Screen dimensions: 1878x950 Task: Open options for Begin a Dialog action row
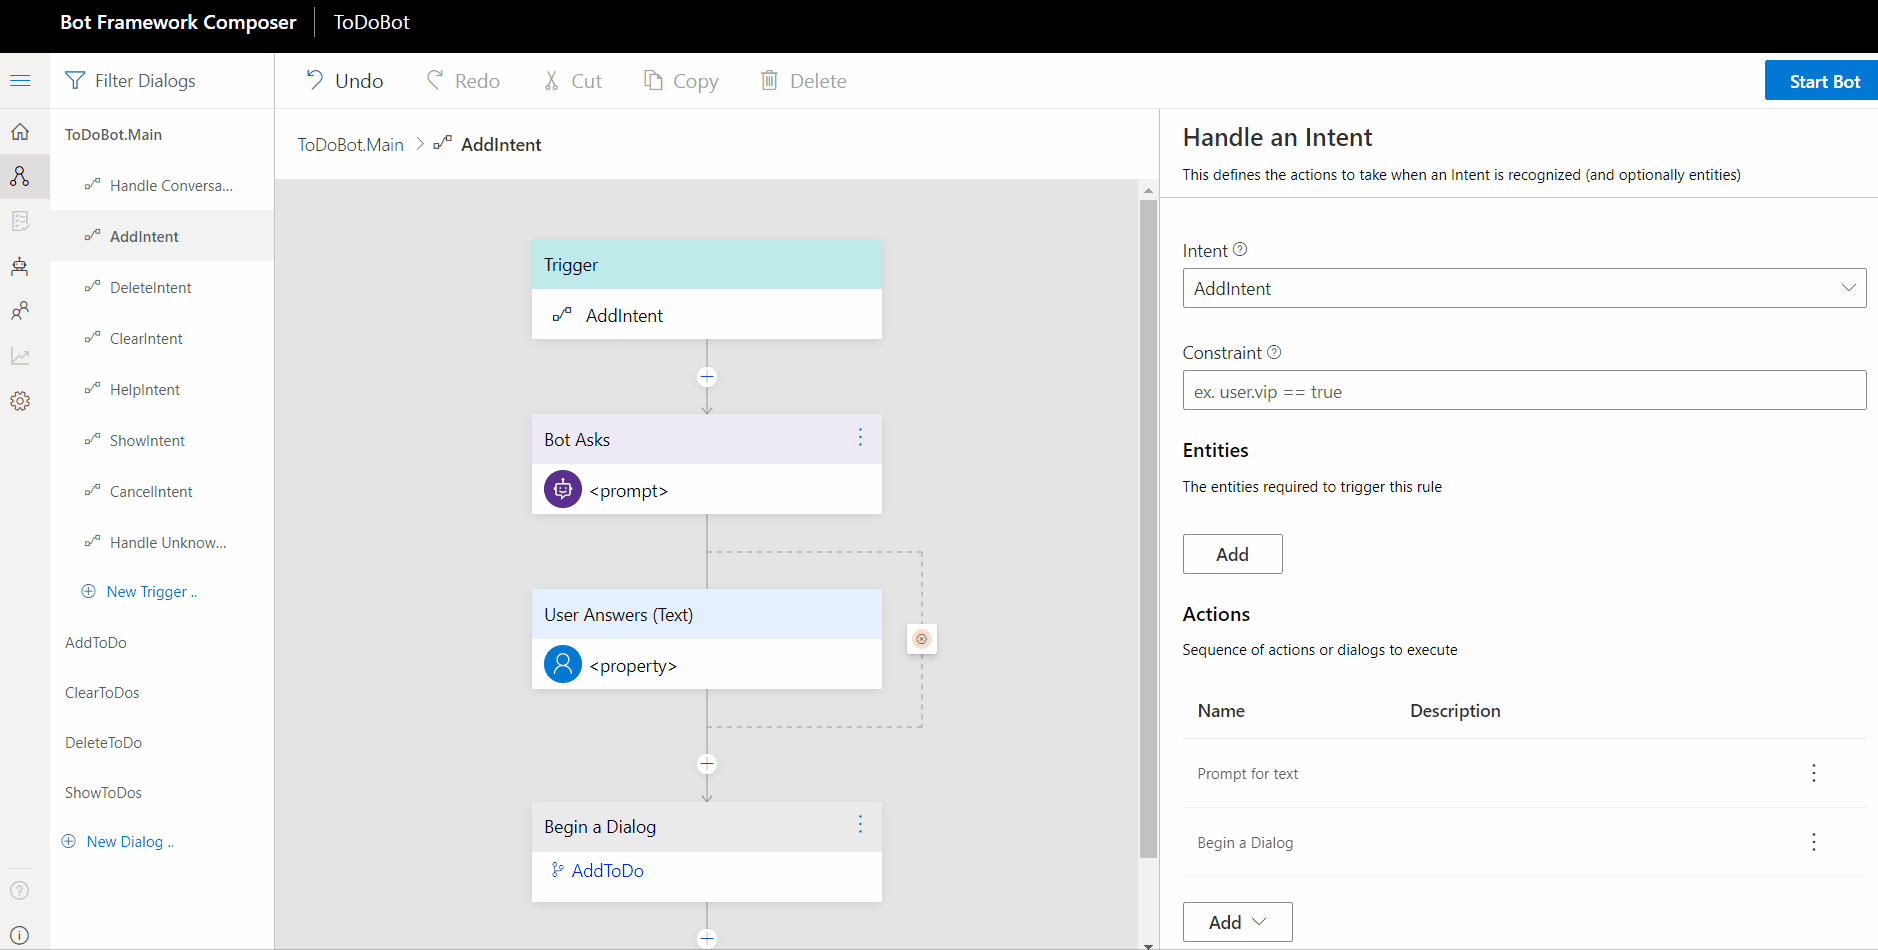pyautogui.click(x=1814, y=842)
